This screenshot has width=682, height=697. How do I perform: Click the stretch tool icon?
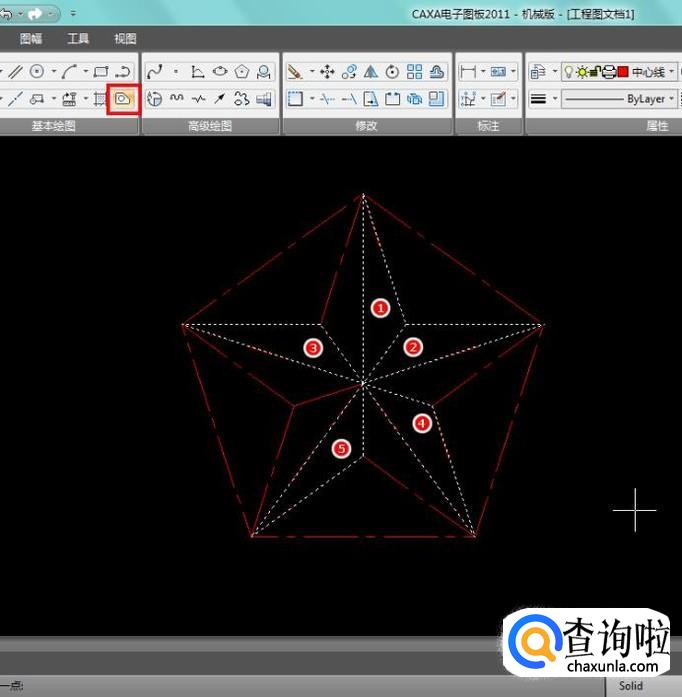point(371,99)
